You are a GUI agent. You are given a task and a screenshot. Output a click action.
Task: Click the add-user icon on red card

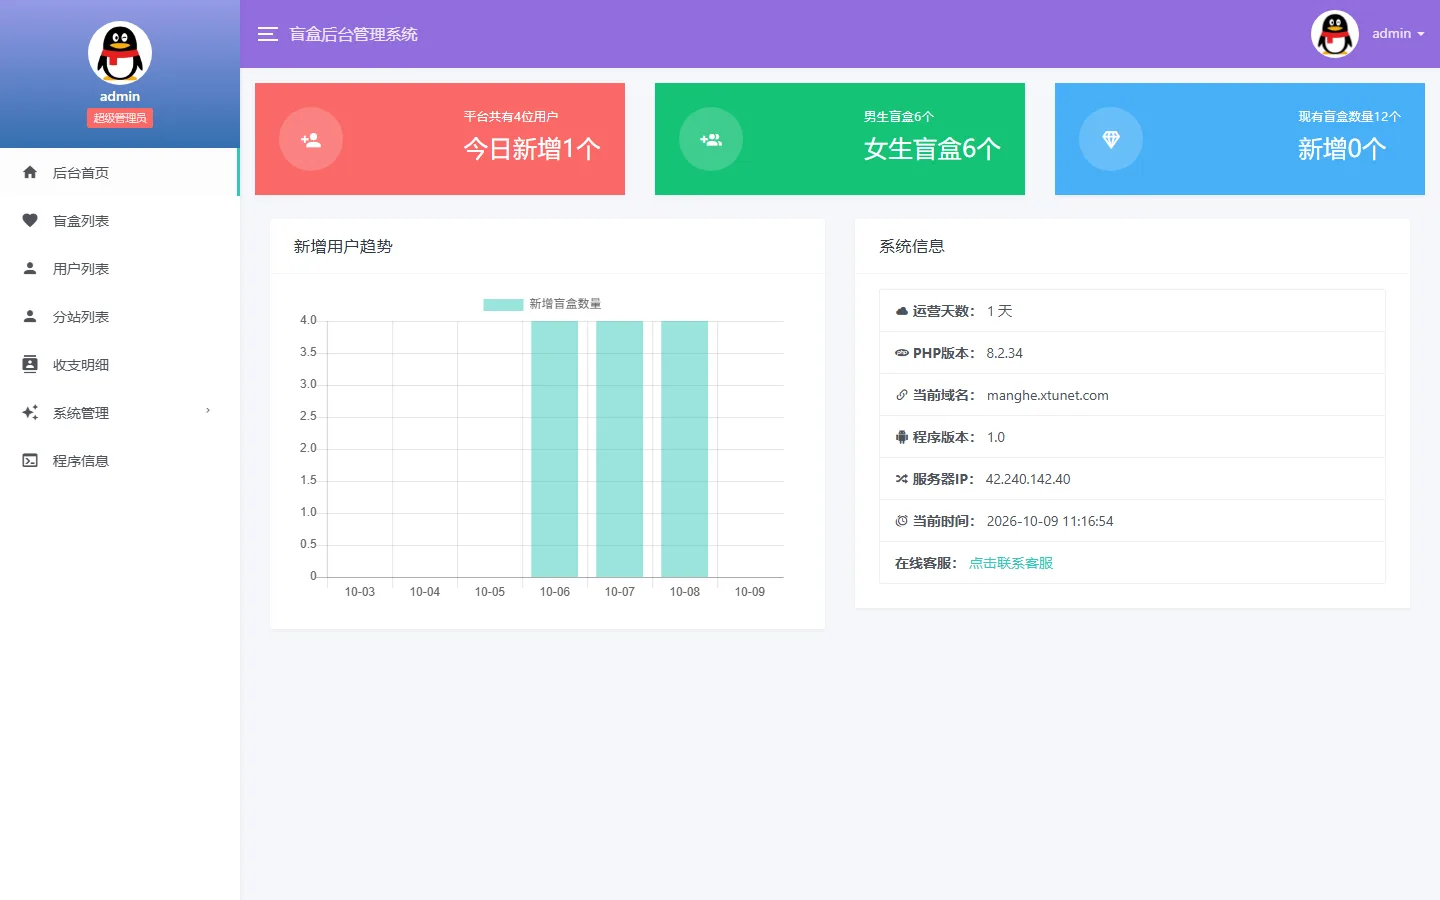(311, 139)
